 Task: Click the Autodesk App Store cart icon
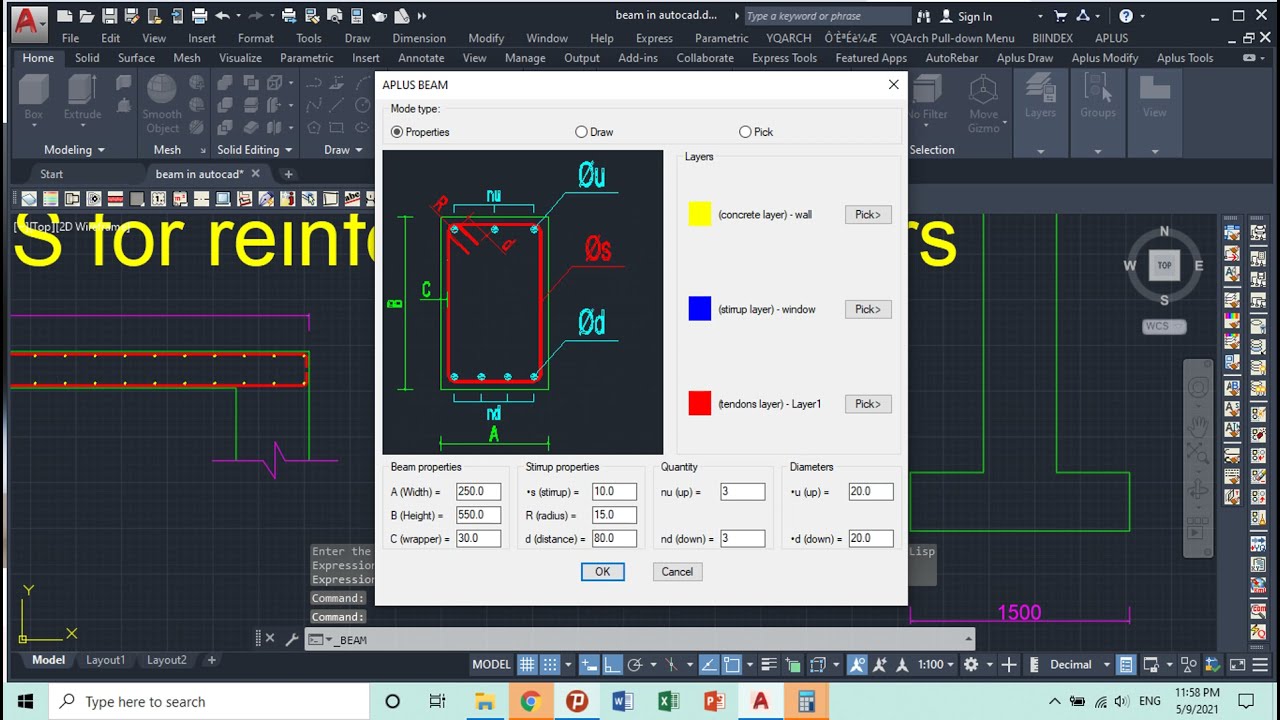[1061, 16]
